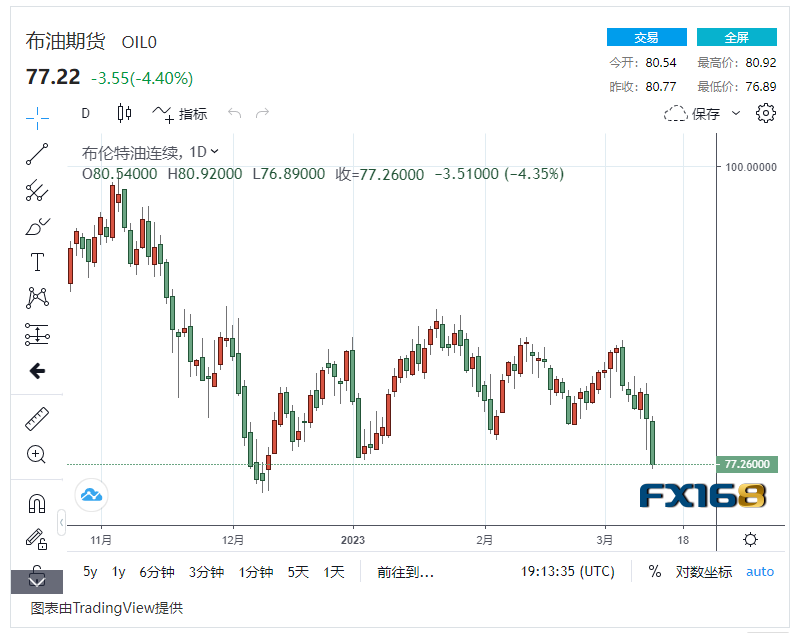800x633 pixels.
Task: Set range to 5y
Action: coord(90,572)
